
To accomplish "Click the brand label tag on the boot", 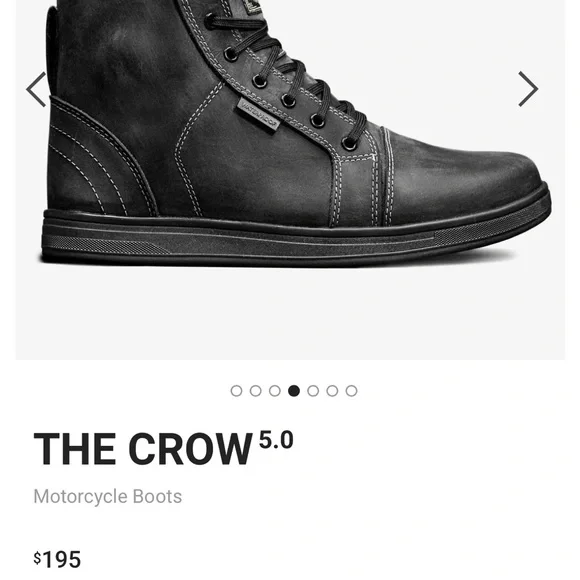I will [259, 115].
